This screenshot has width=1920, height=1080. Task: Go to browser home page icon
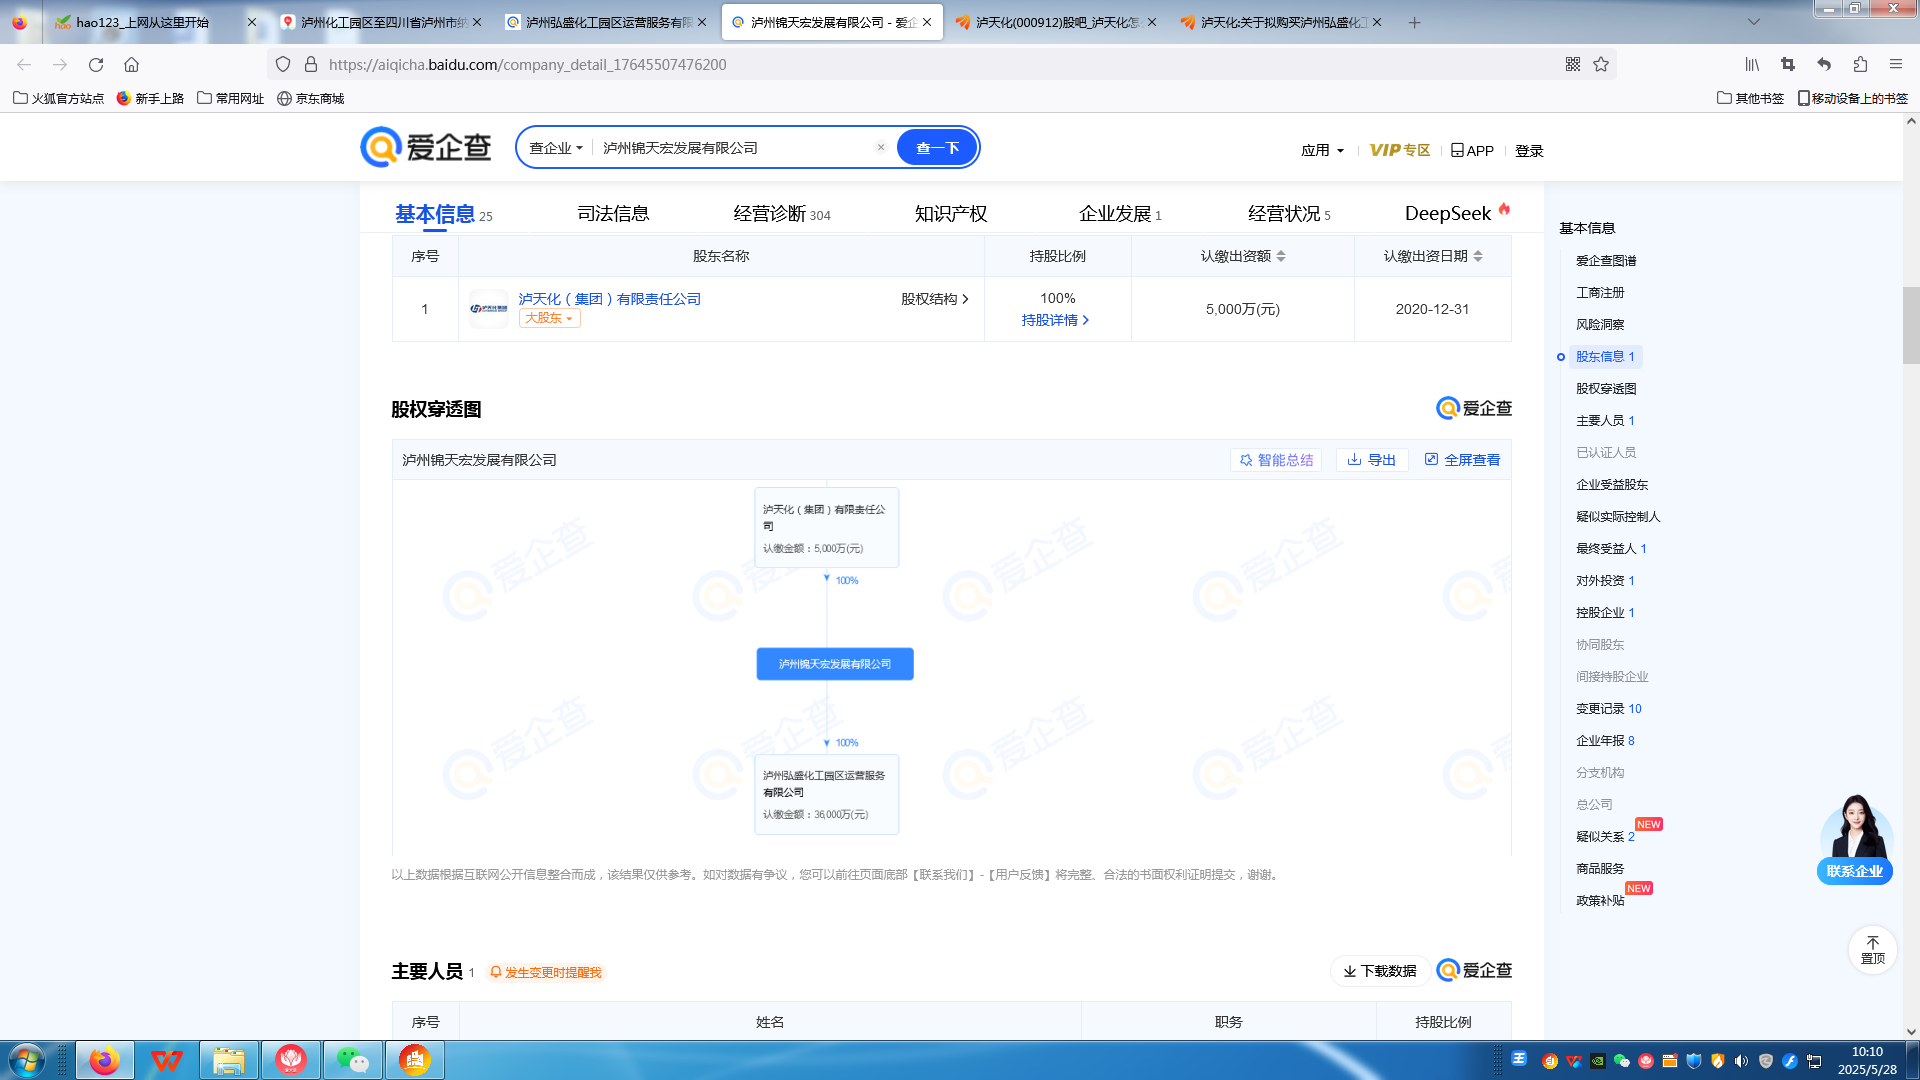point(131,65)
